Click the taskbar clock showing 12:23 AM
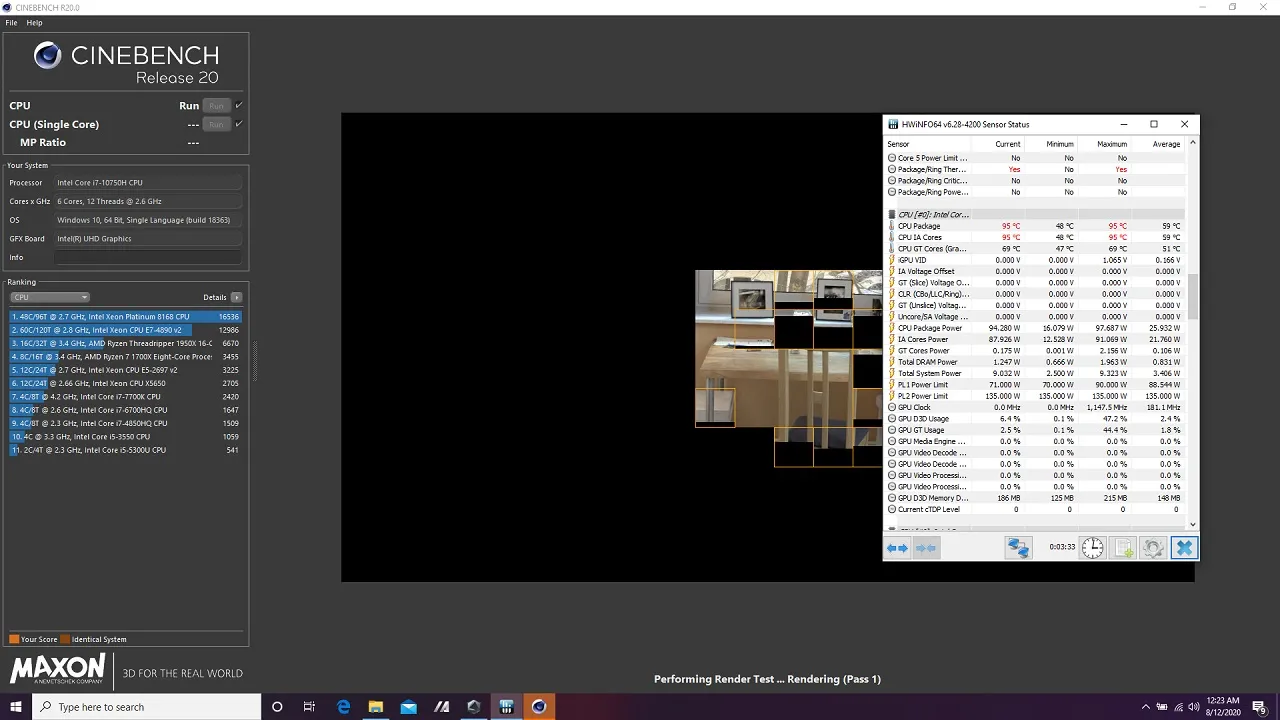The image size is (1280, 720). click(1223, 707)
